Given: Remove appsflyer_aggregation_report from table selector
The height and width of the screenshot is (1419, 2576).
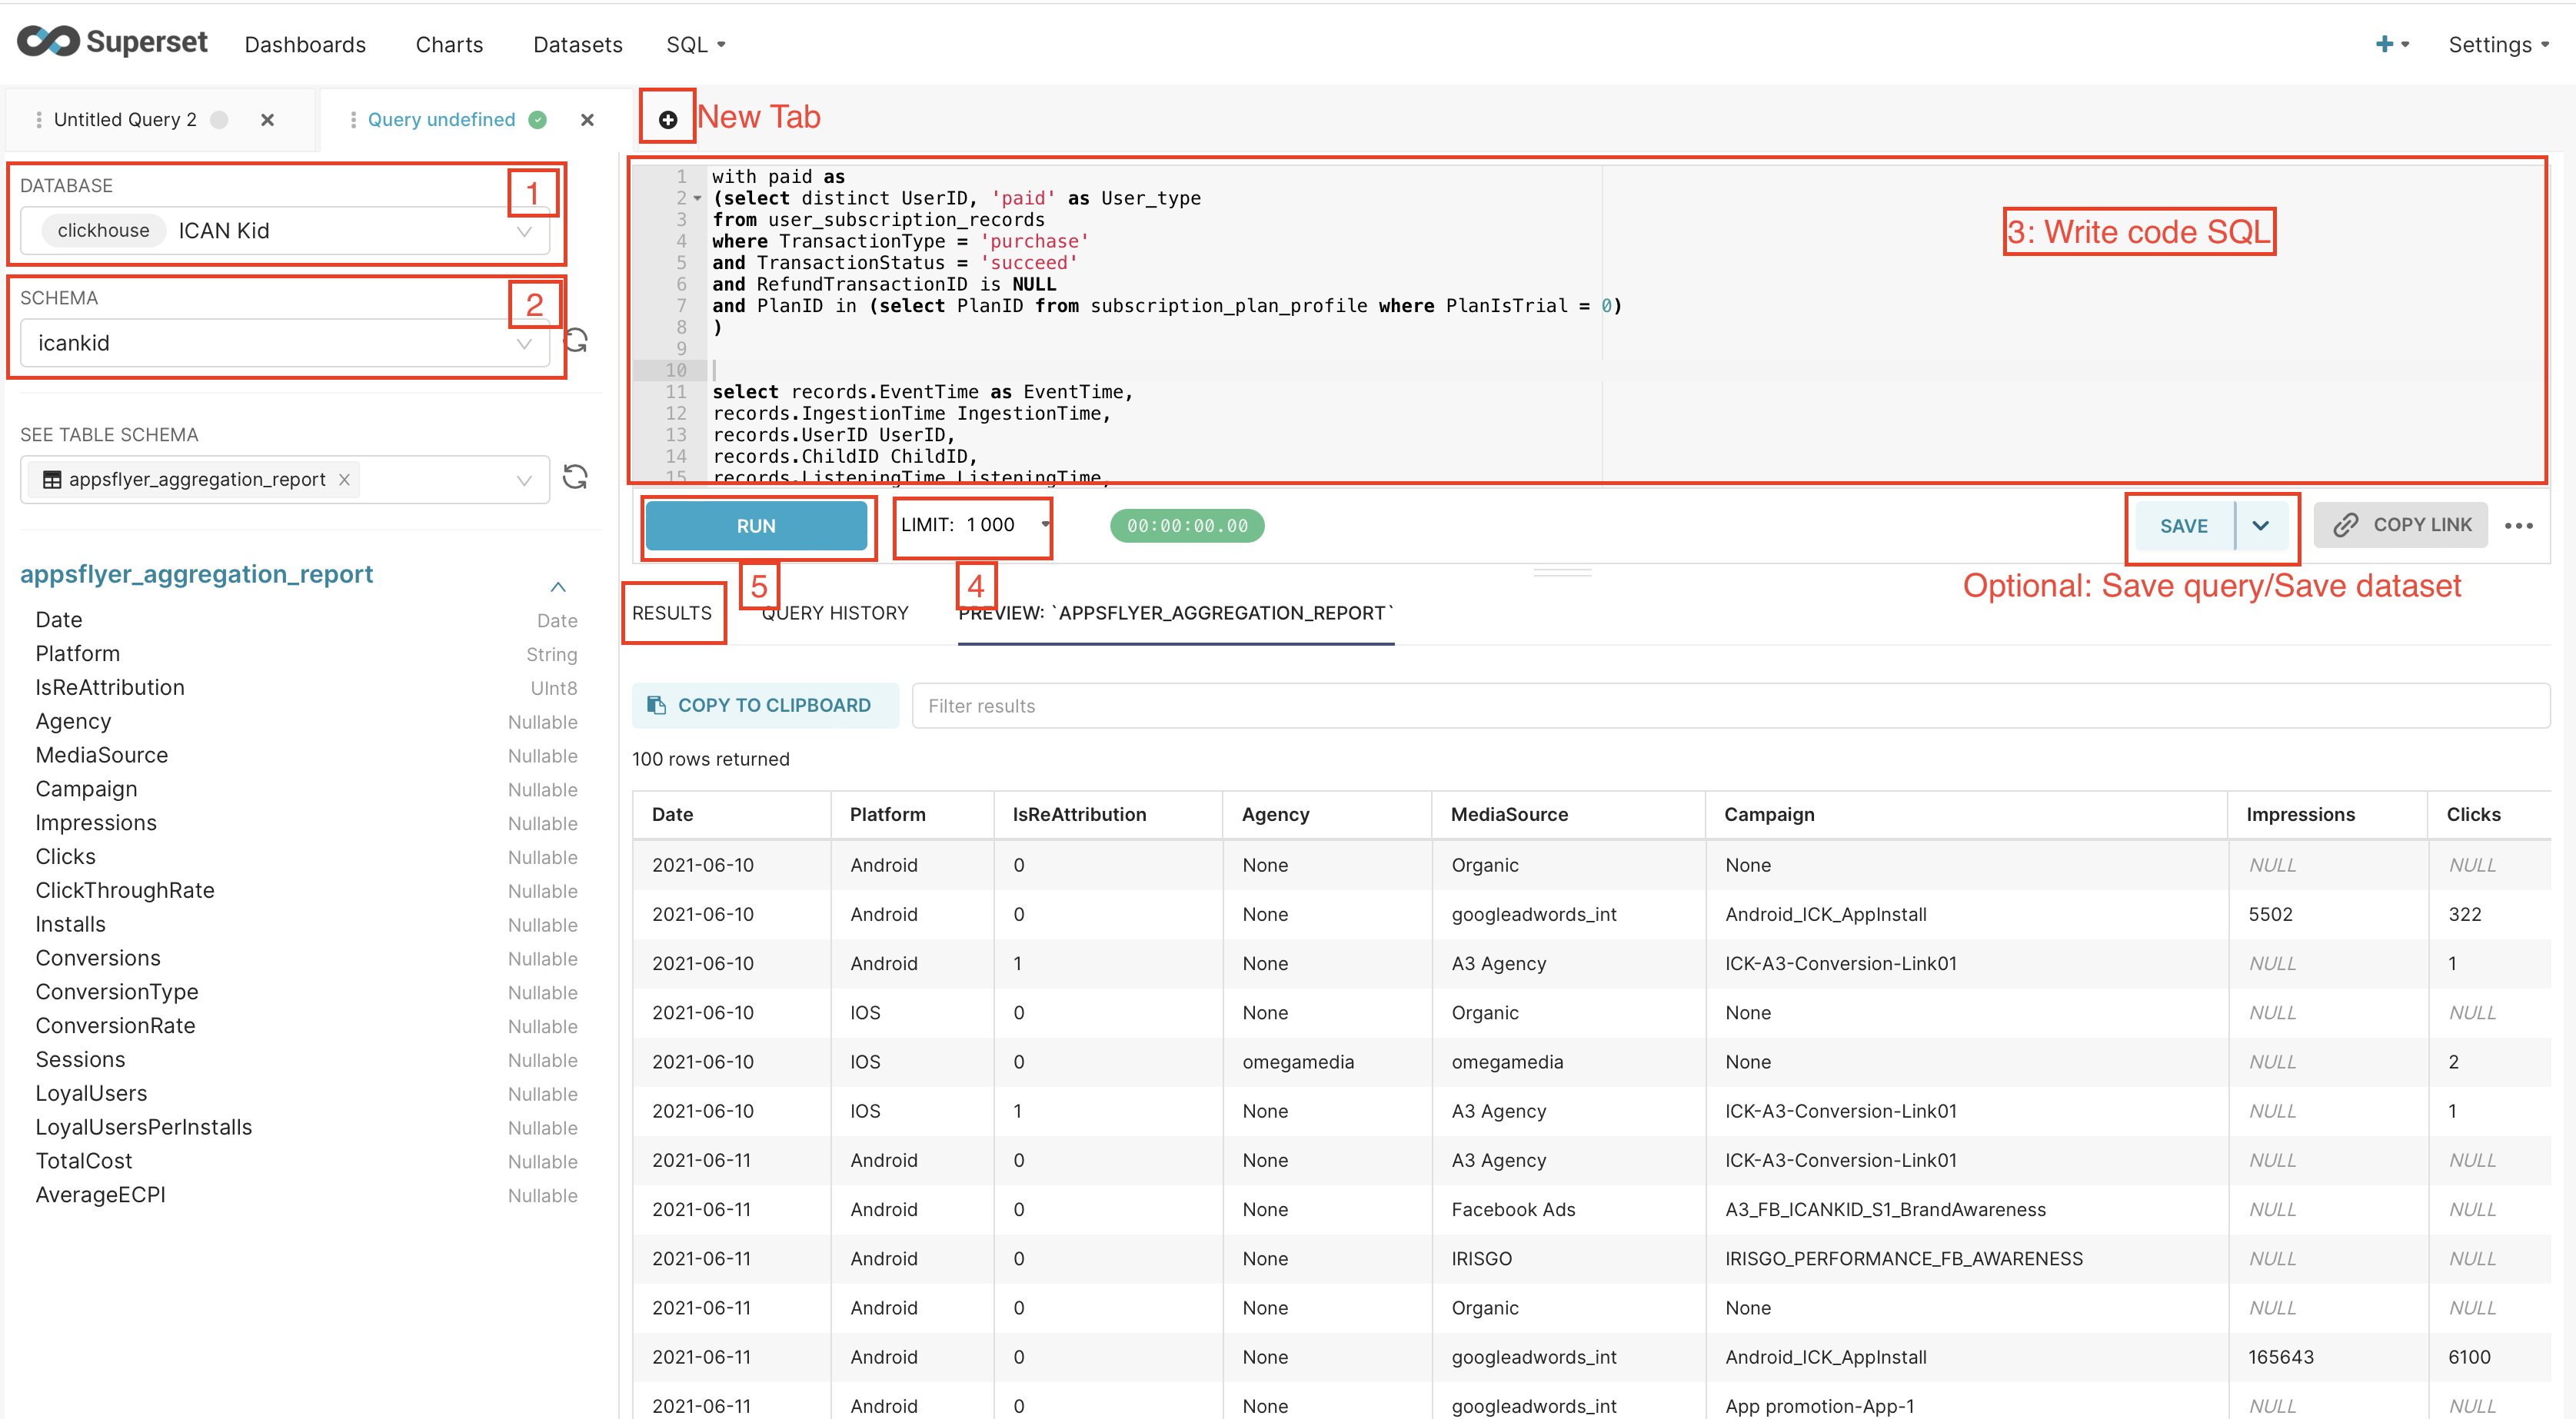Looking at the screenshot, I should pos(344,479).
